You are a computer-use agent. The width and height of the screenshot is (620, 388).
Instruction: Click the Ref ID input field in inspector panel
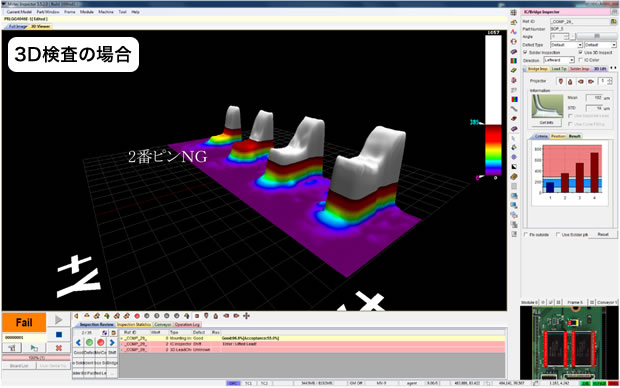[x=580, y=21]
